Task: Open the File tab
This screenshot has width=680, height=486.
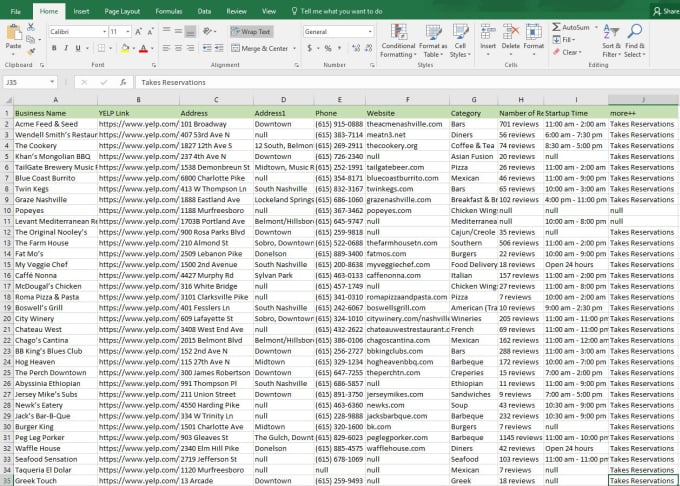Action: (x=16, y=11)
